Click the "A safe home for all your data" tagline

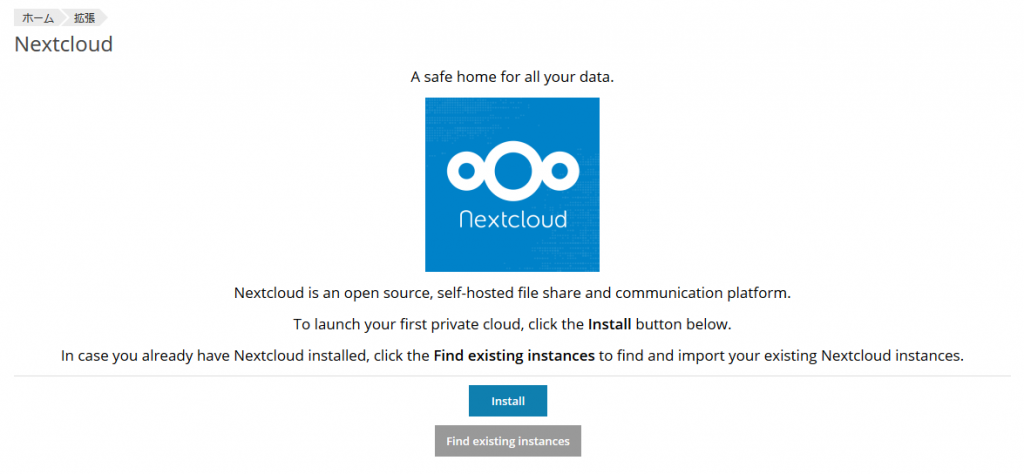[x=512, y=77]
